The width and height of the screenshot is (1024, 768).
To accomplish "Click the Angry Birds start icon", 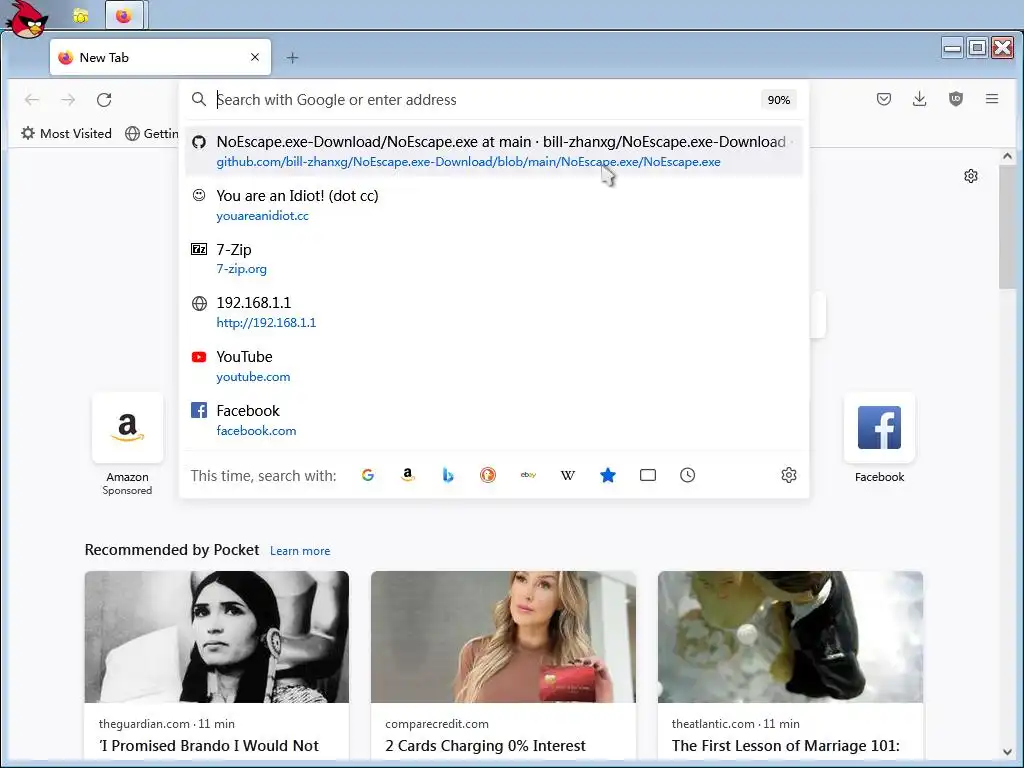I will point(27,20).
